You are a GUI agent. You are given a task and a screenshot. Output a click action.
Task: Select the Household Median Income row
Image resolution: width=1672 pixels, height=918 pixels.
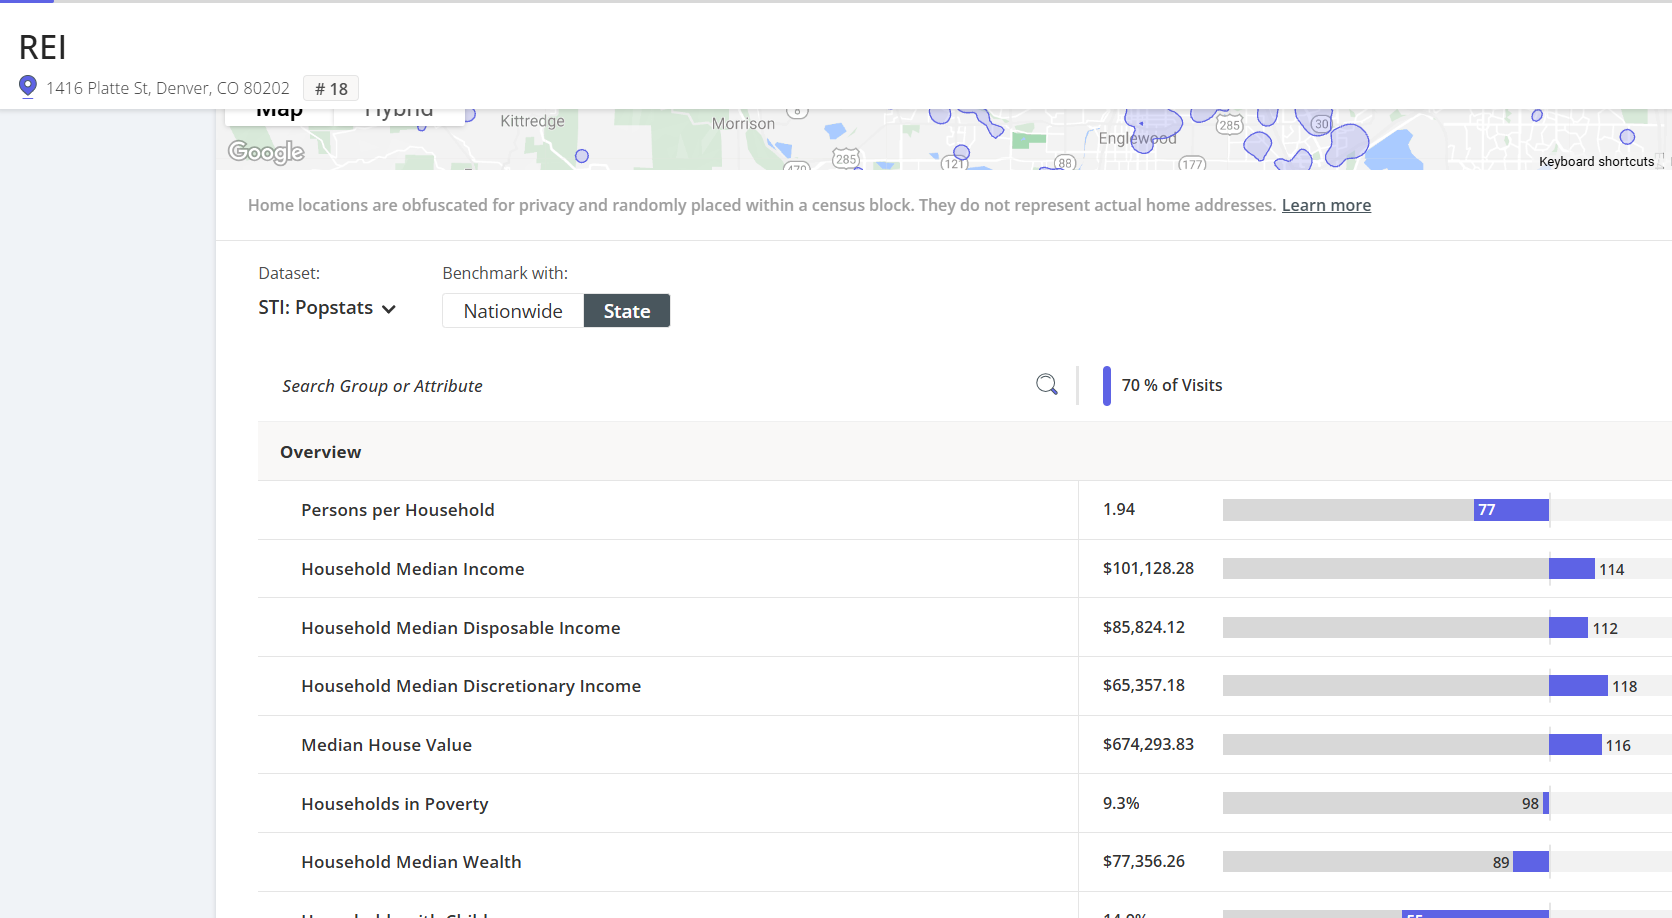tap(965, 569)
